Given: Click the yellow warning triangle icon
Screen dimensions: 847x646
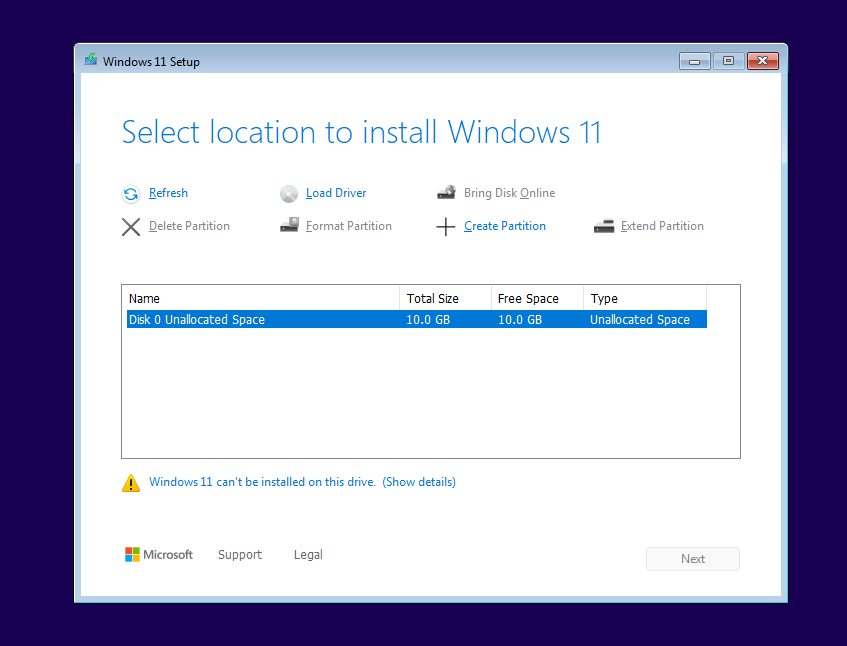Looking at the screenshot, I should (x=131, y=483).
